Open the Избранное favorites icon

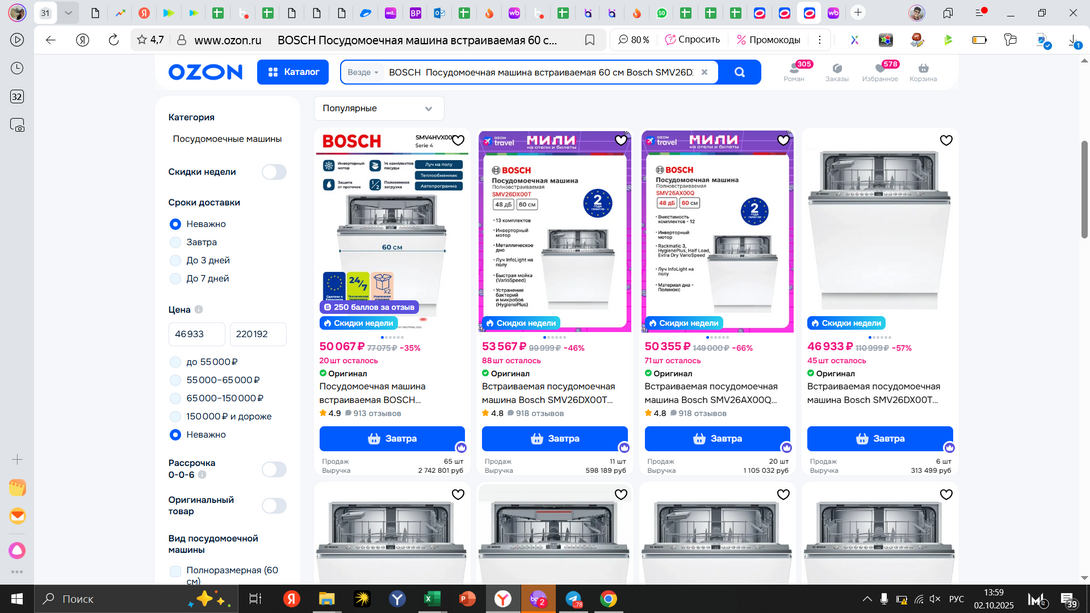(880, 72)
